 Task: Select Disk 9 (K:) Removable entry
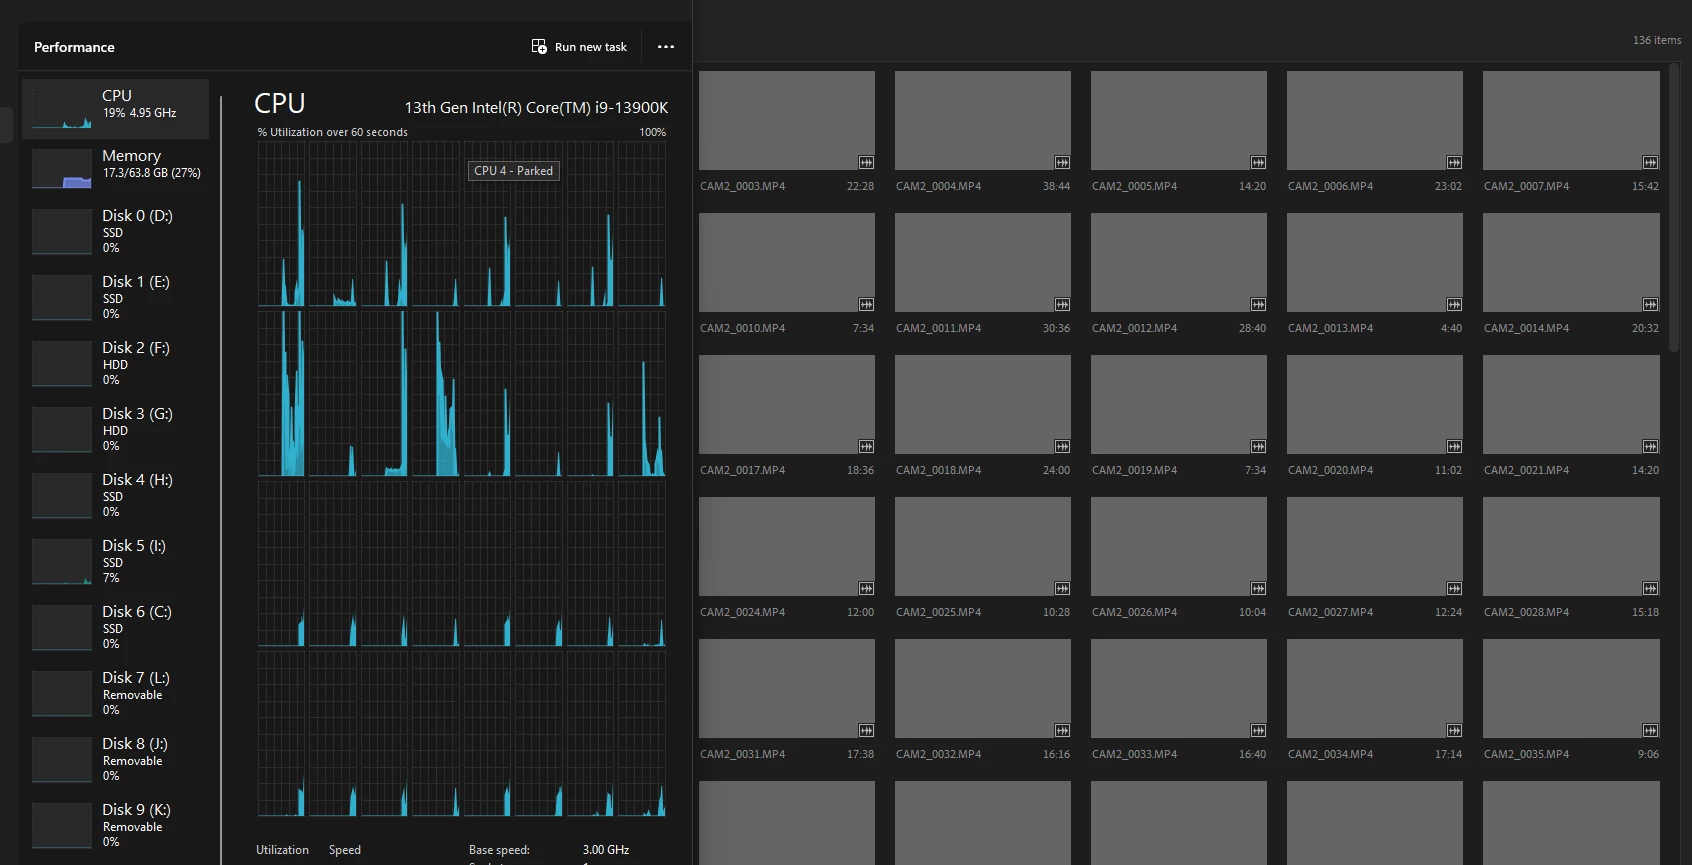coord(116,825)
